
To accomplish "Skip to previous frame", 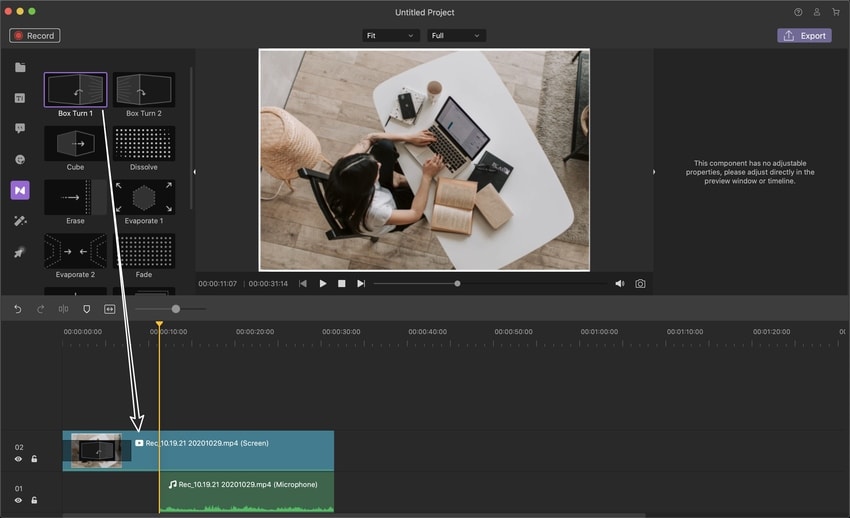I will [303, 283].
